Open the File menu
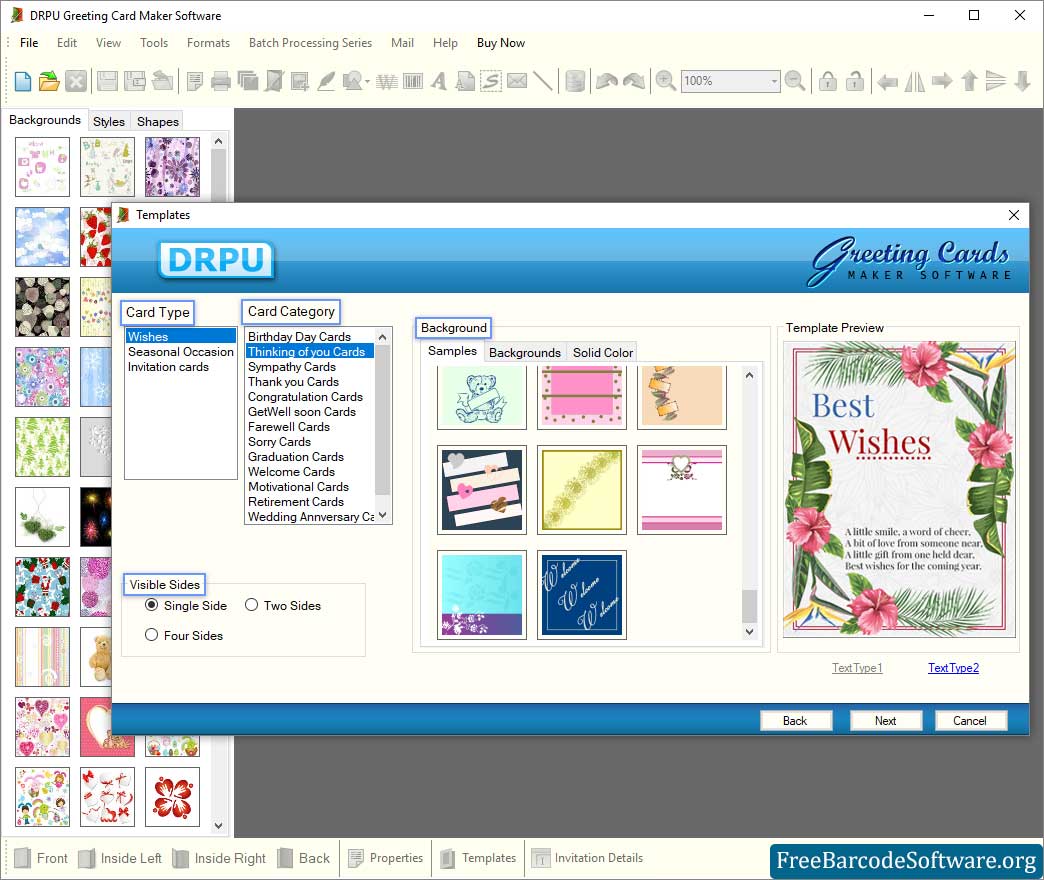The width and height of the screenshot is (1044, 880). tap(29, 43)
